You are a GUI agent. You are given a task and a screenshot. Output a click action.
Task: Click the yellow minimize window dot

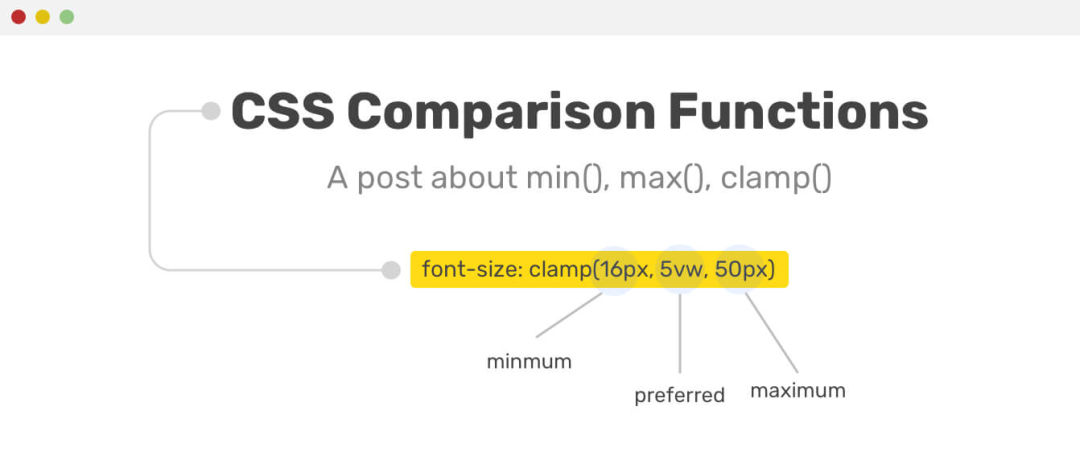point(43,17)
